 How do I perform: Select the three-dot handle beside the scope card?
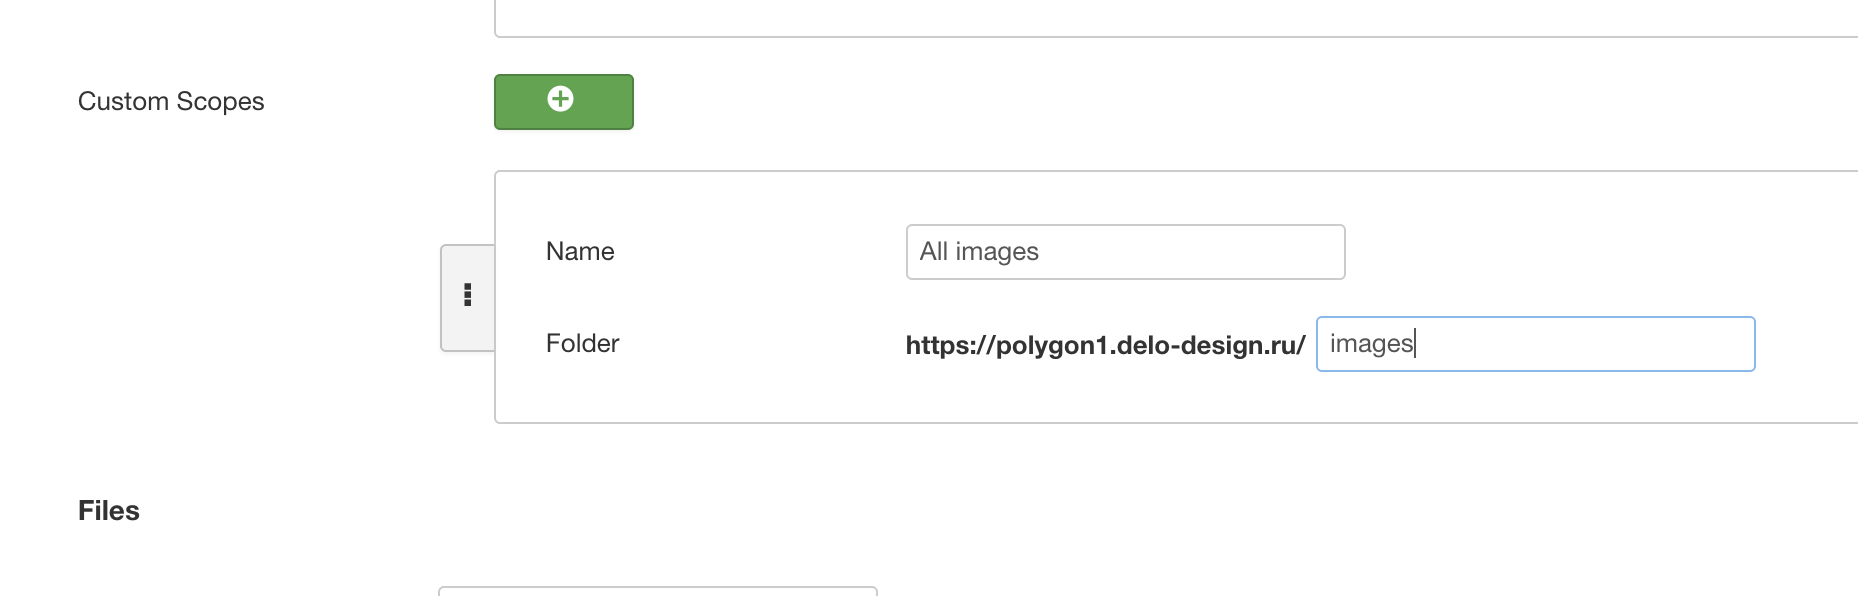(466, 296)
